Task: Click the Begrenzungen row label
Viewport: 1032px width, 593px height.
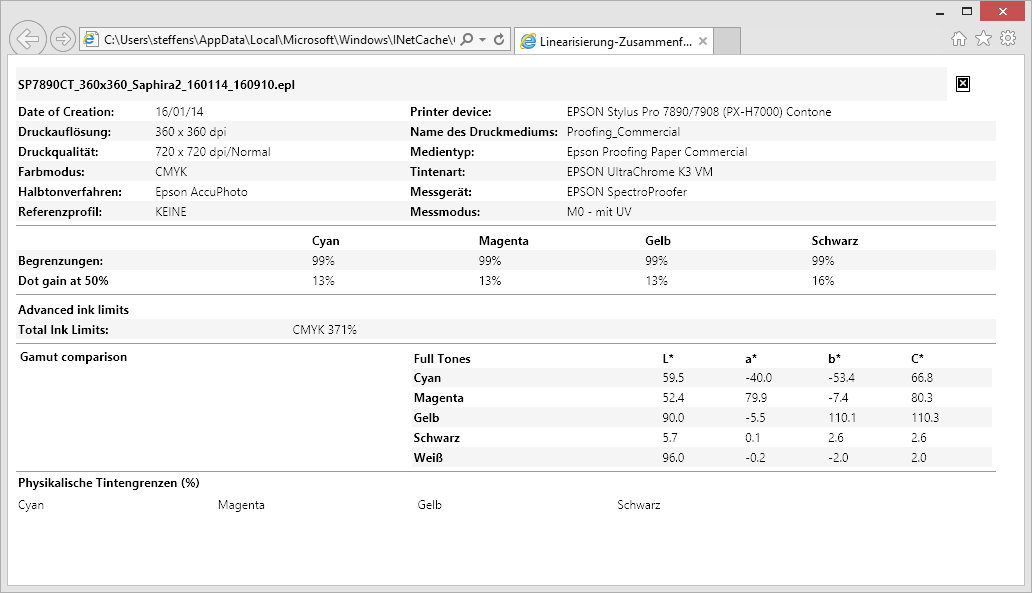Action: tap(61, 261)
